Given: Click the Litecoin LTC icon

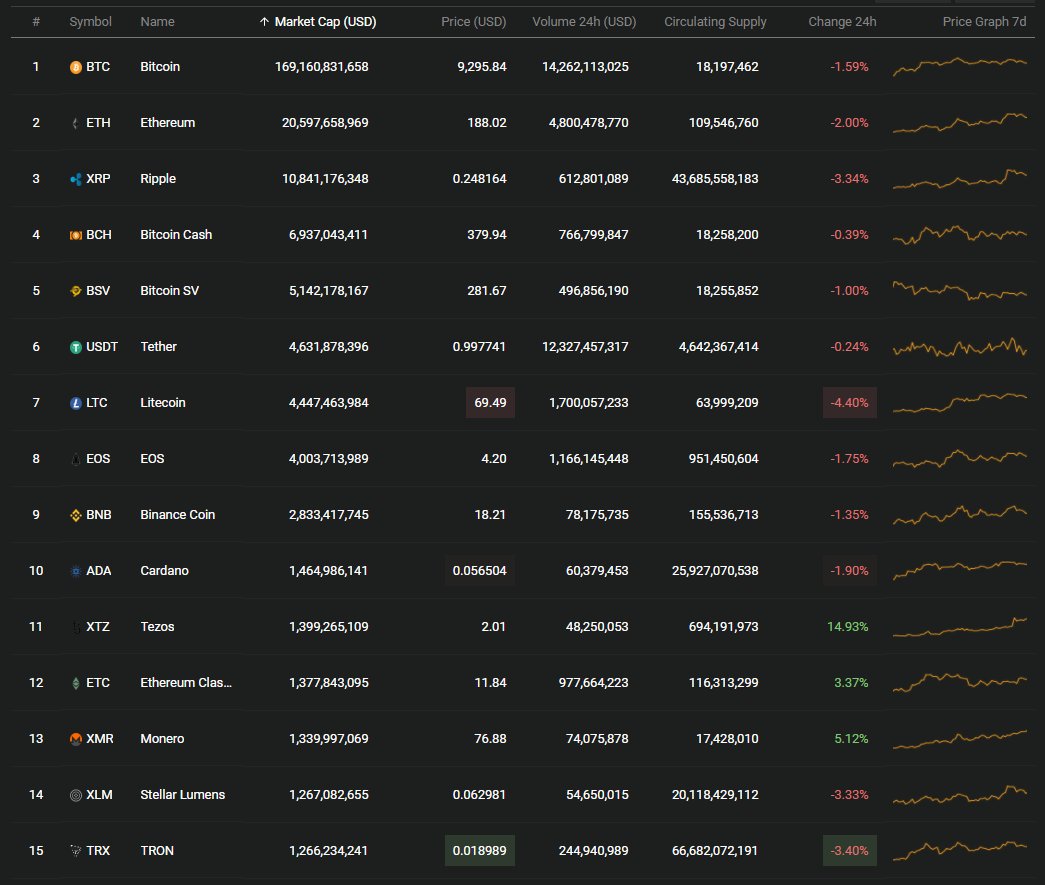Looking at the screenshot, I should [x=75, y=403].
